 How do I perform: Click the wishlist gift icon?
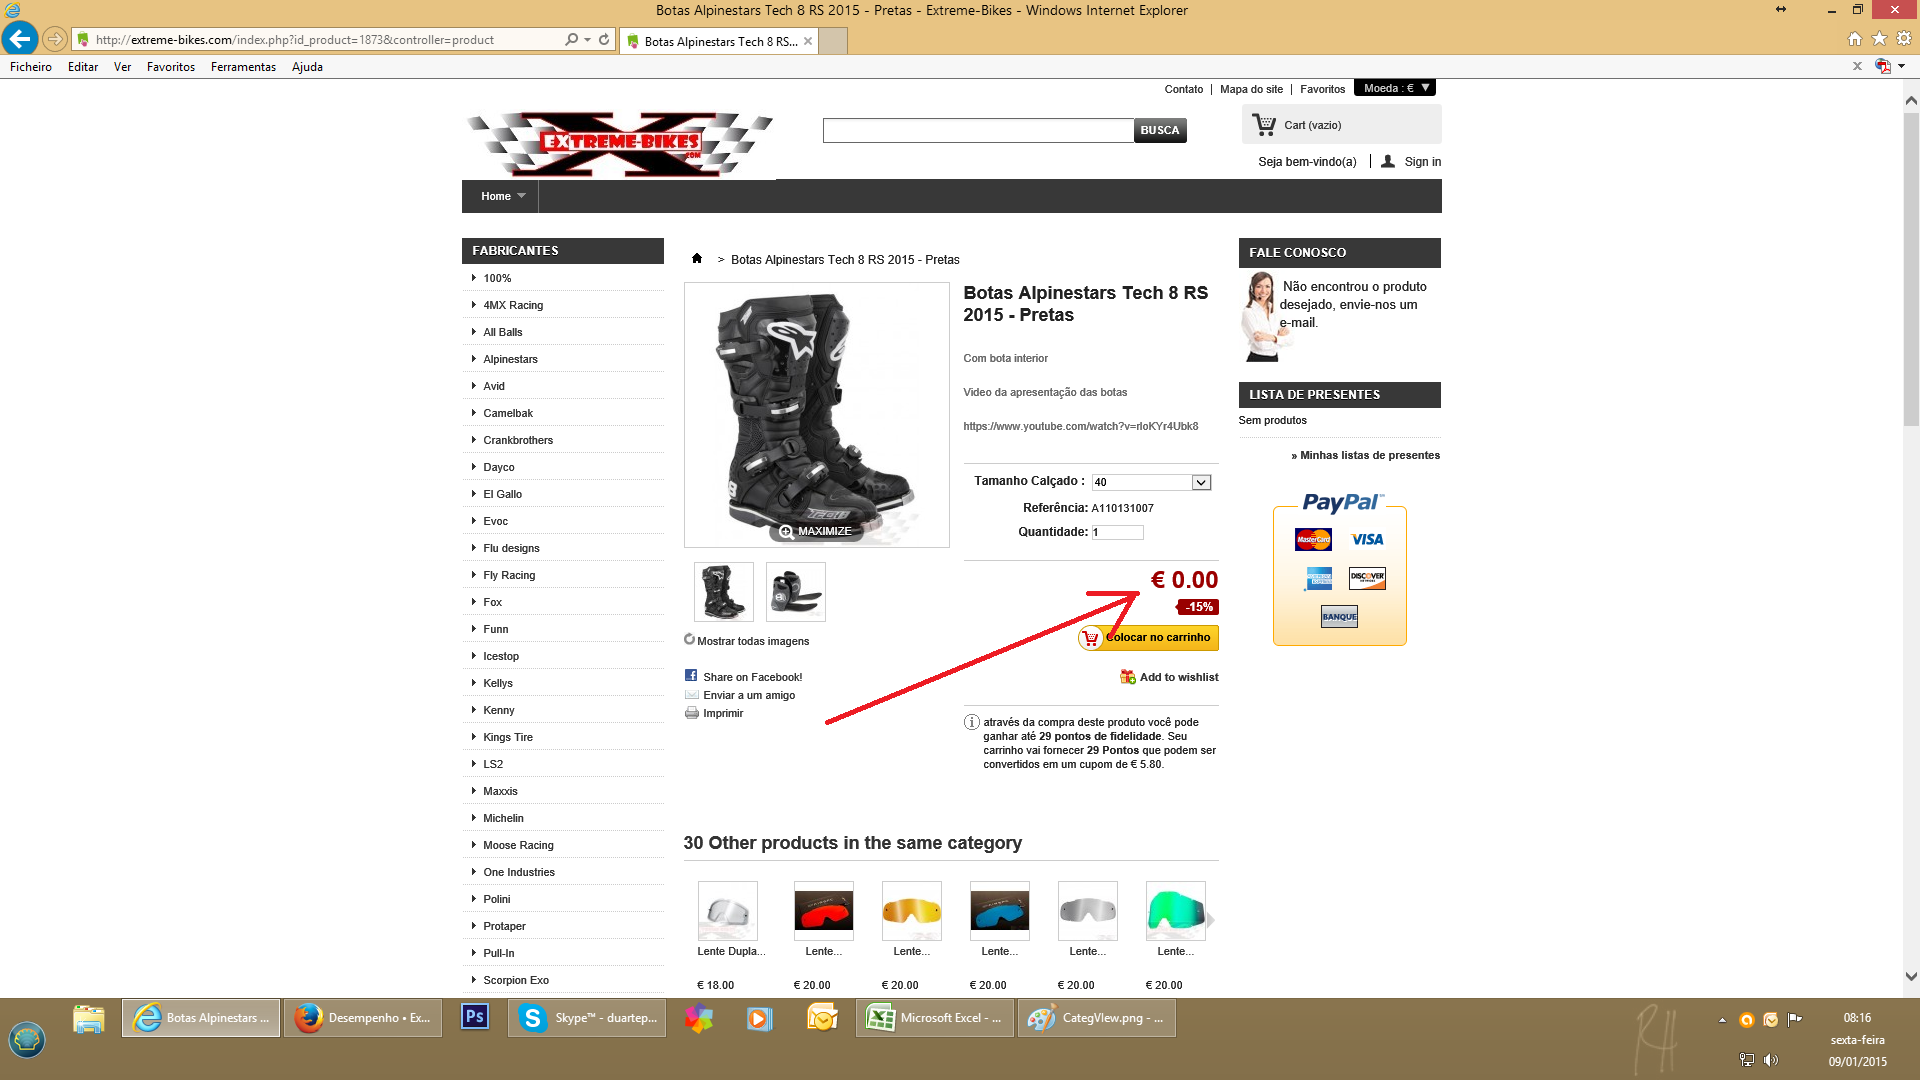coord(1128,677)
